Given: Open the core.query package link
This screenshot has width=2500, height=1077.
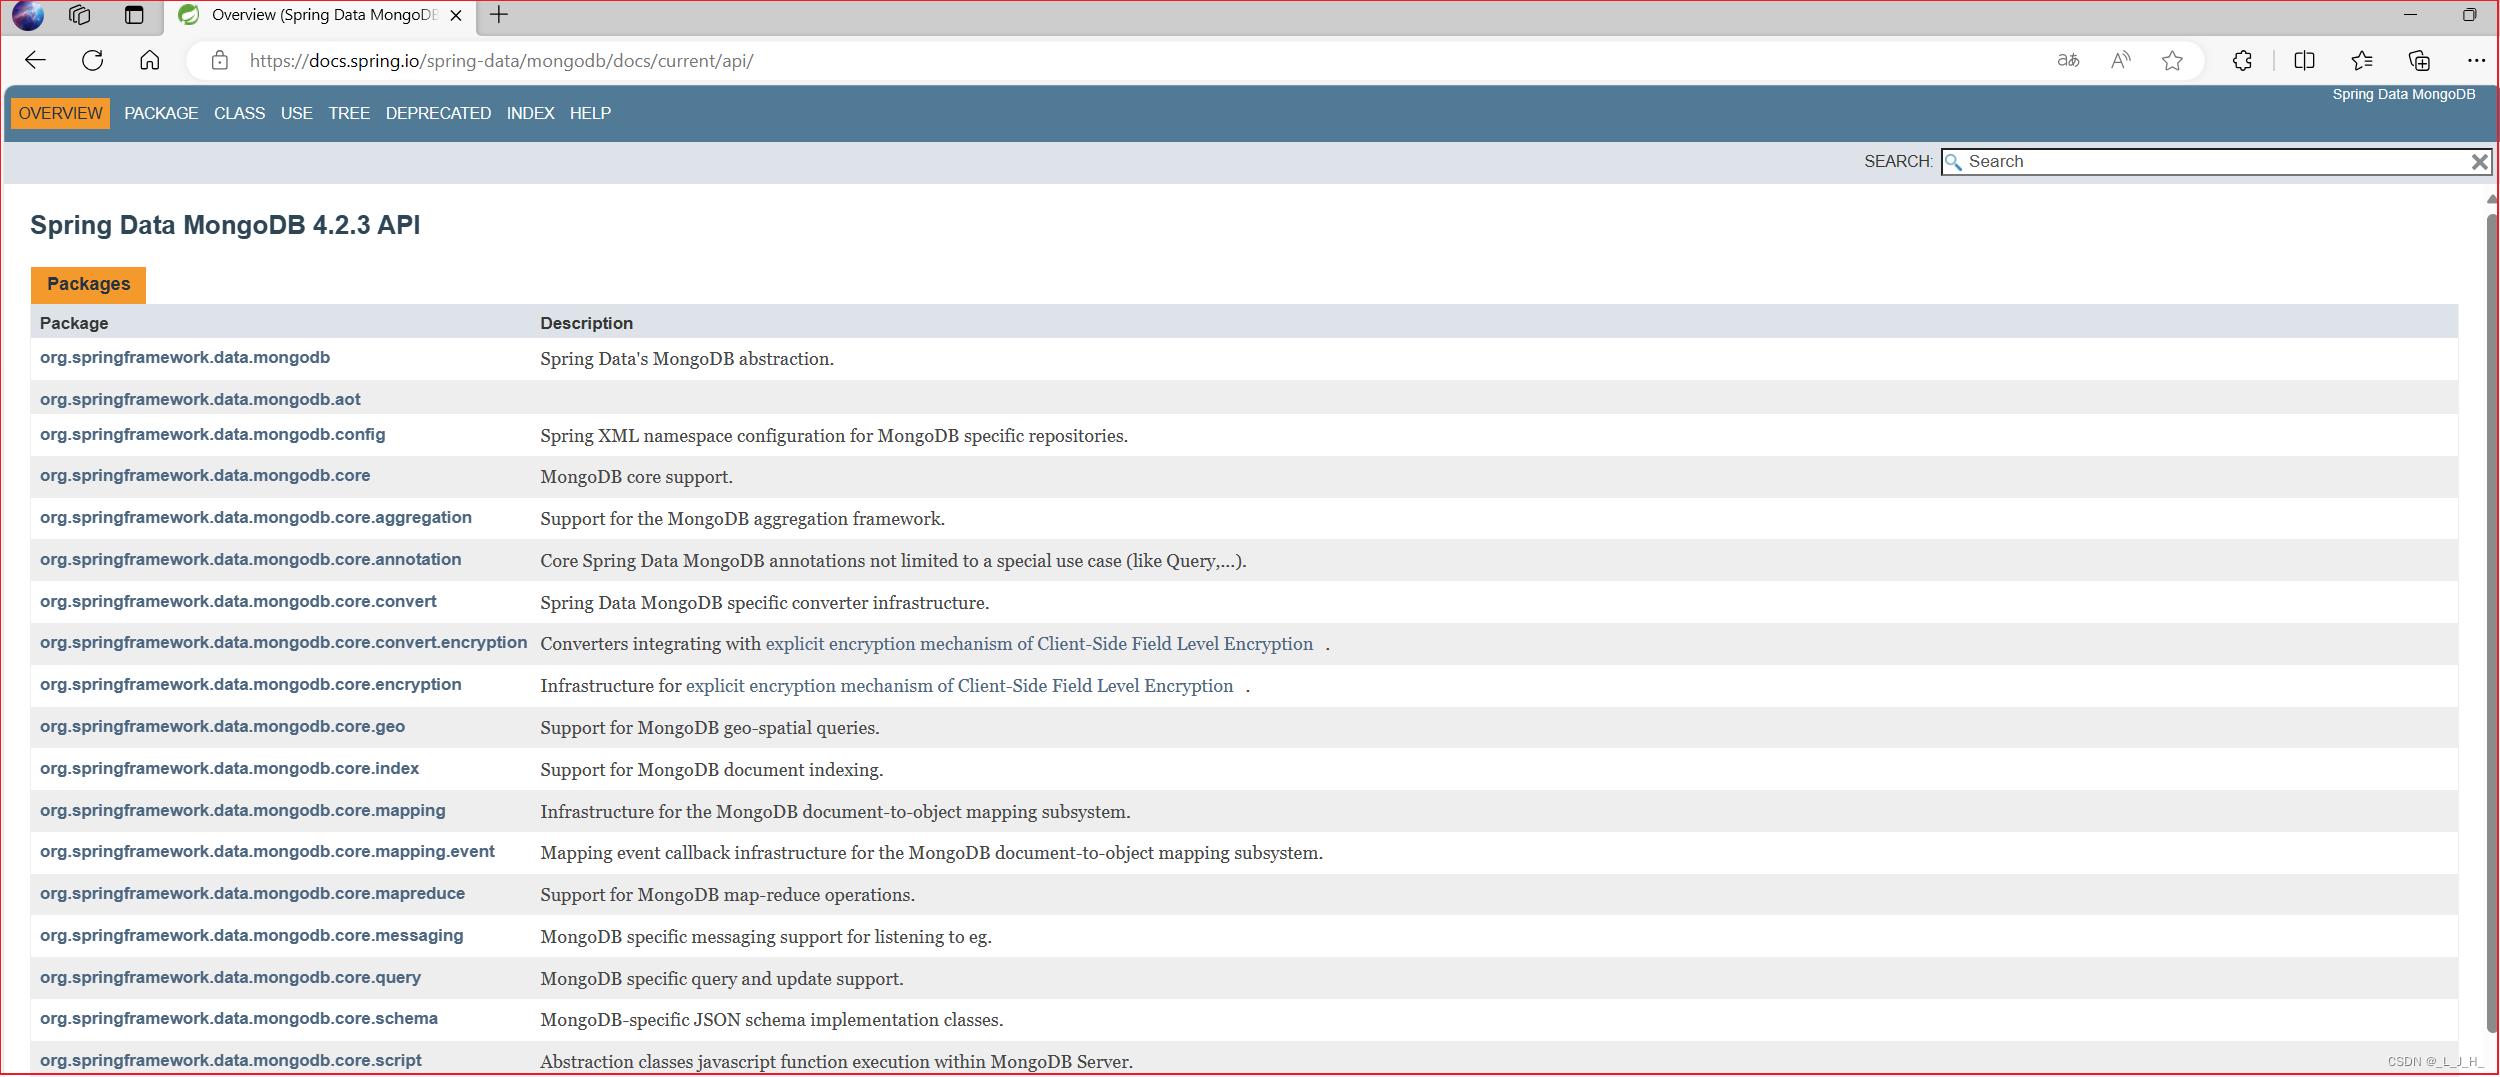Looking at the screenshot, I should [x=230, y=978].
